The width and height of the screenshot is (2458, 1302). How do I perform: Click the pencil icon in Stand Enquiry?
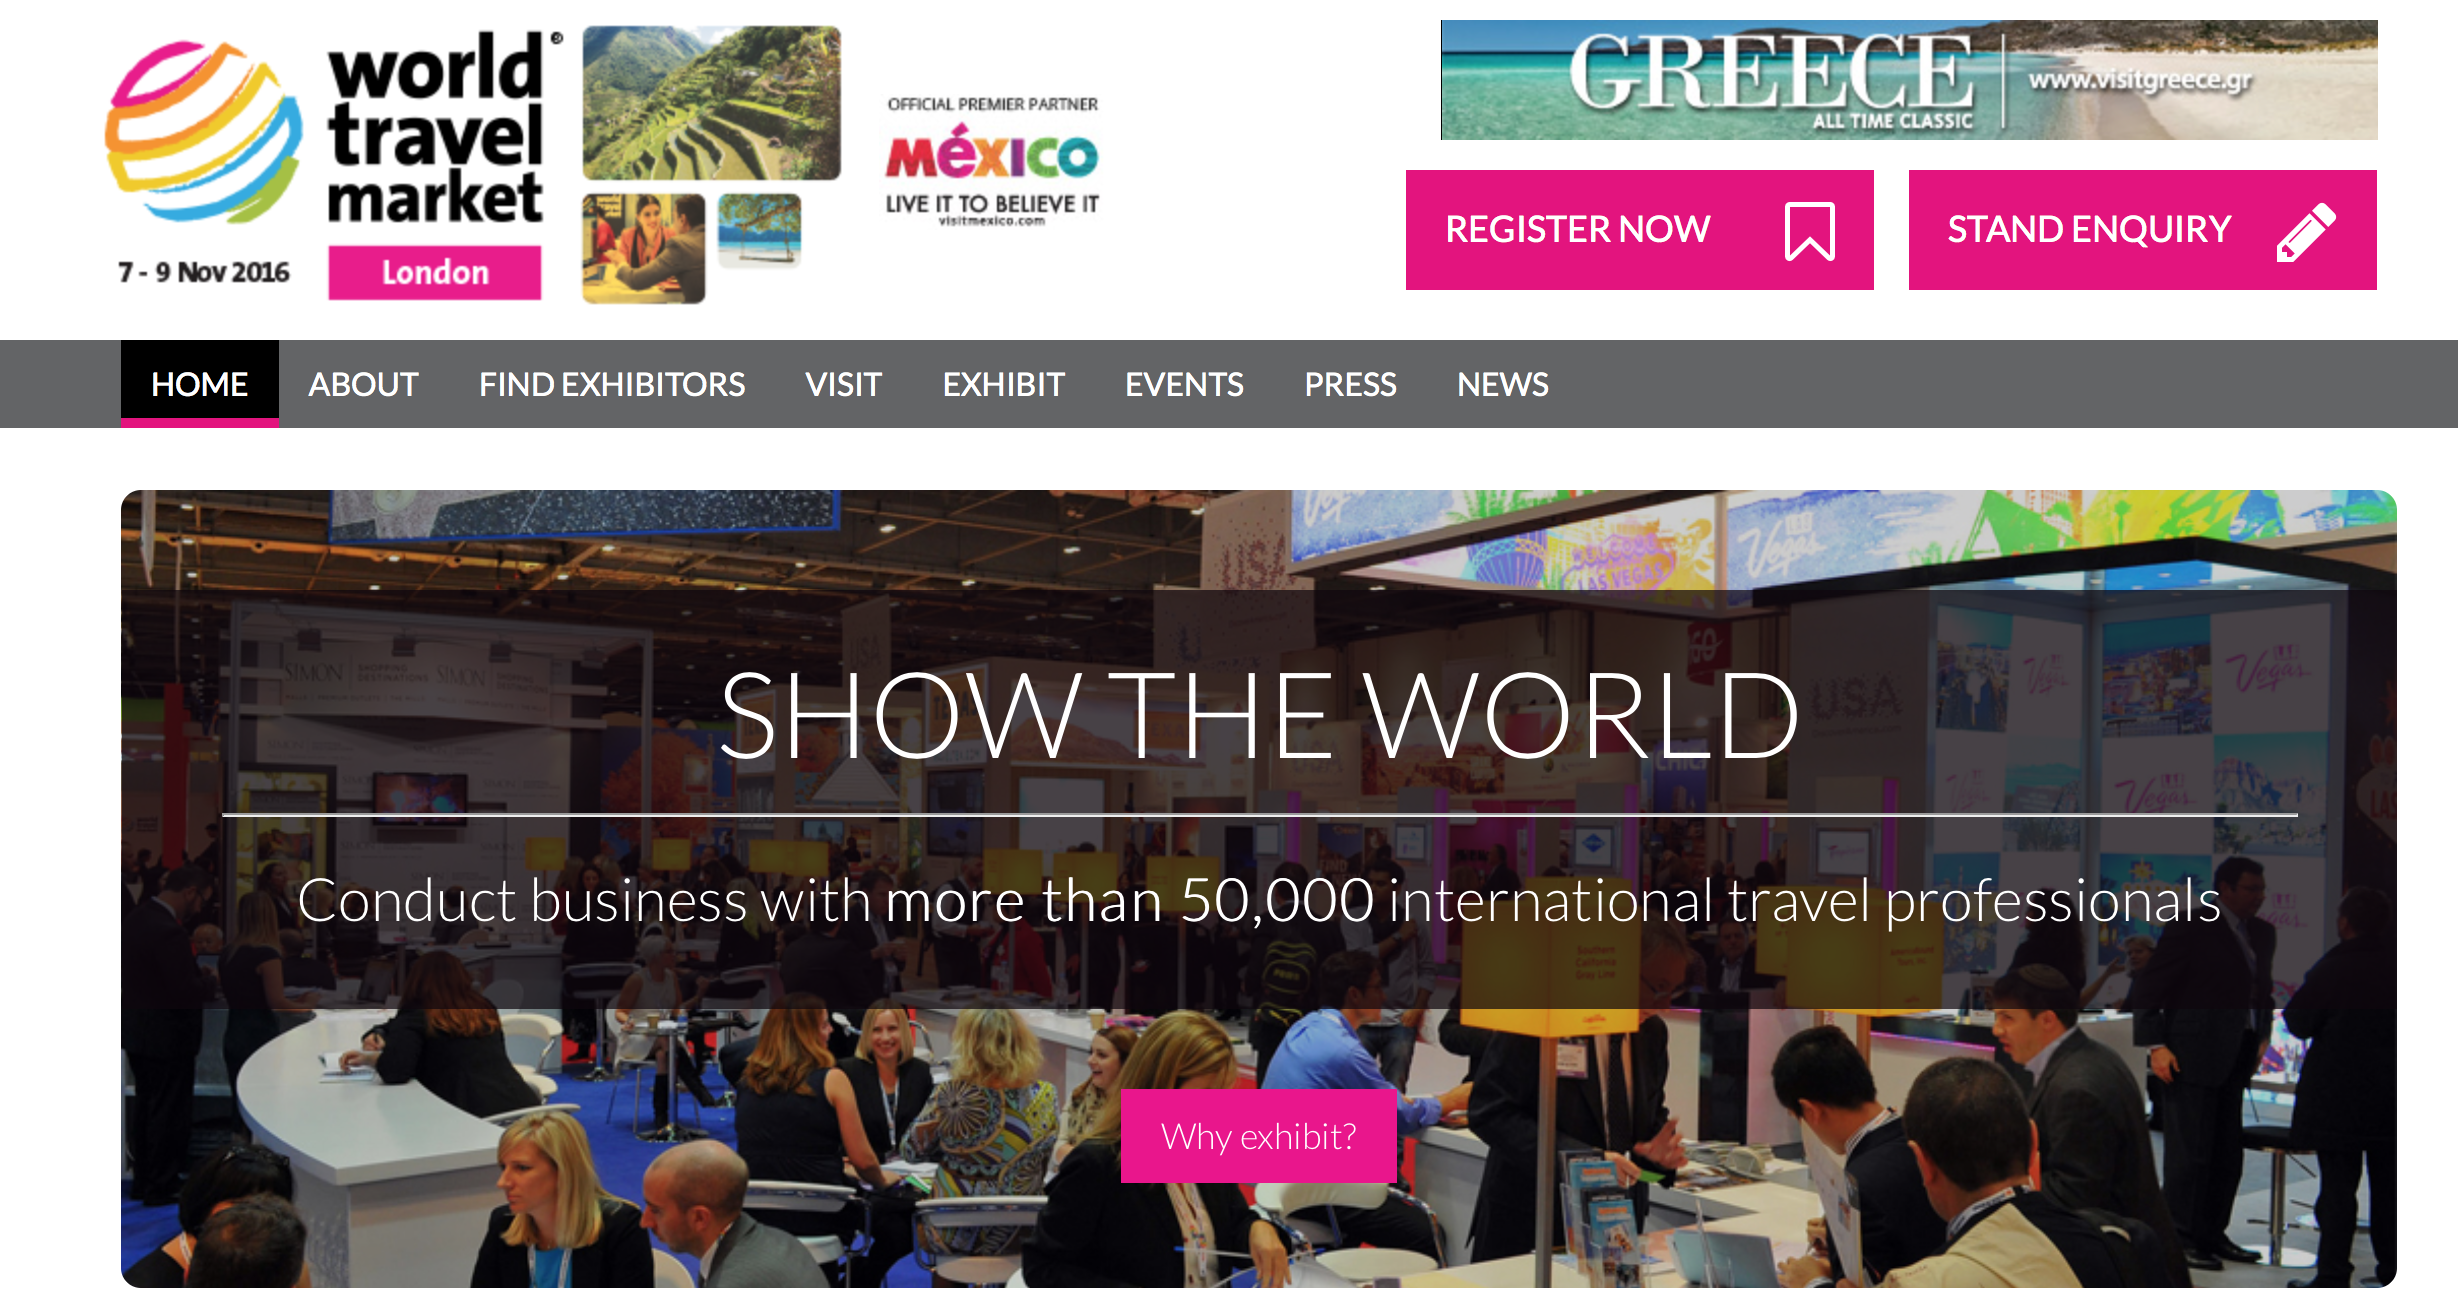pyautogui.click(x=2306, y=231)
